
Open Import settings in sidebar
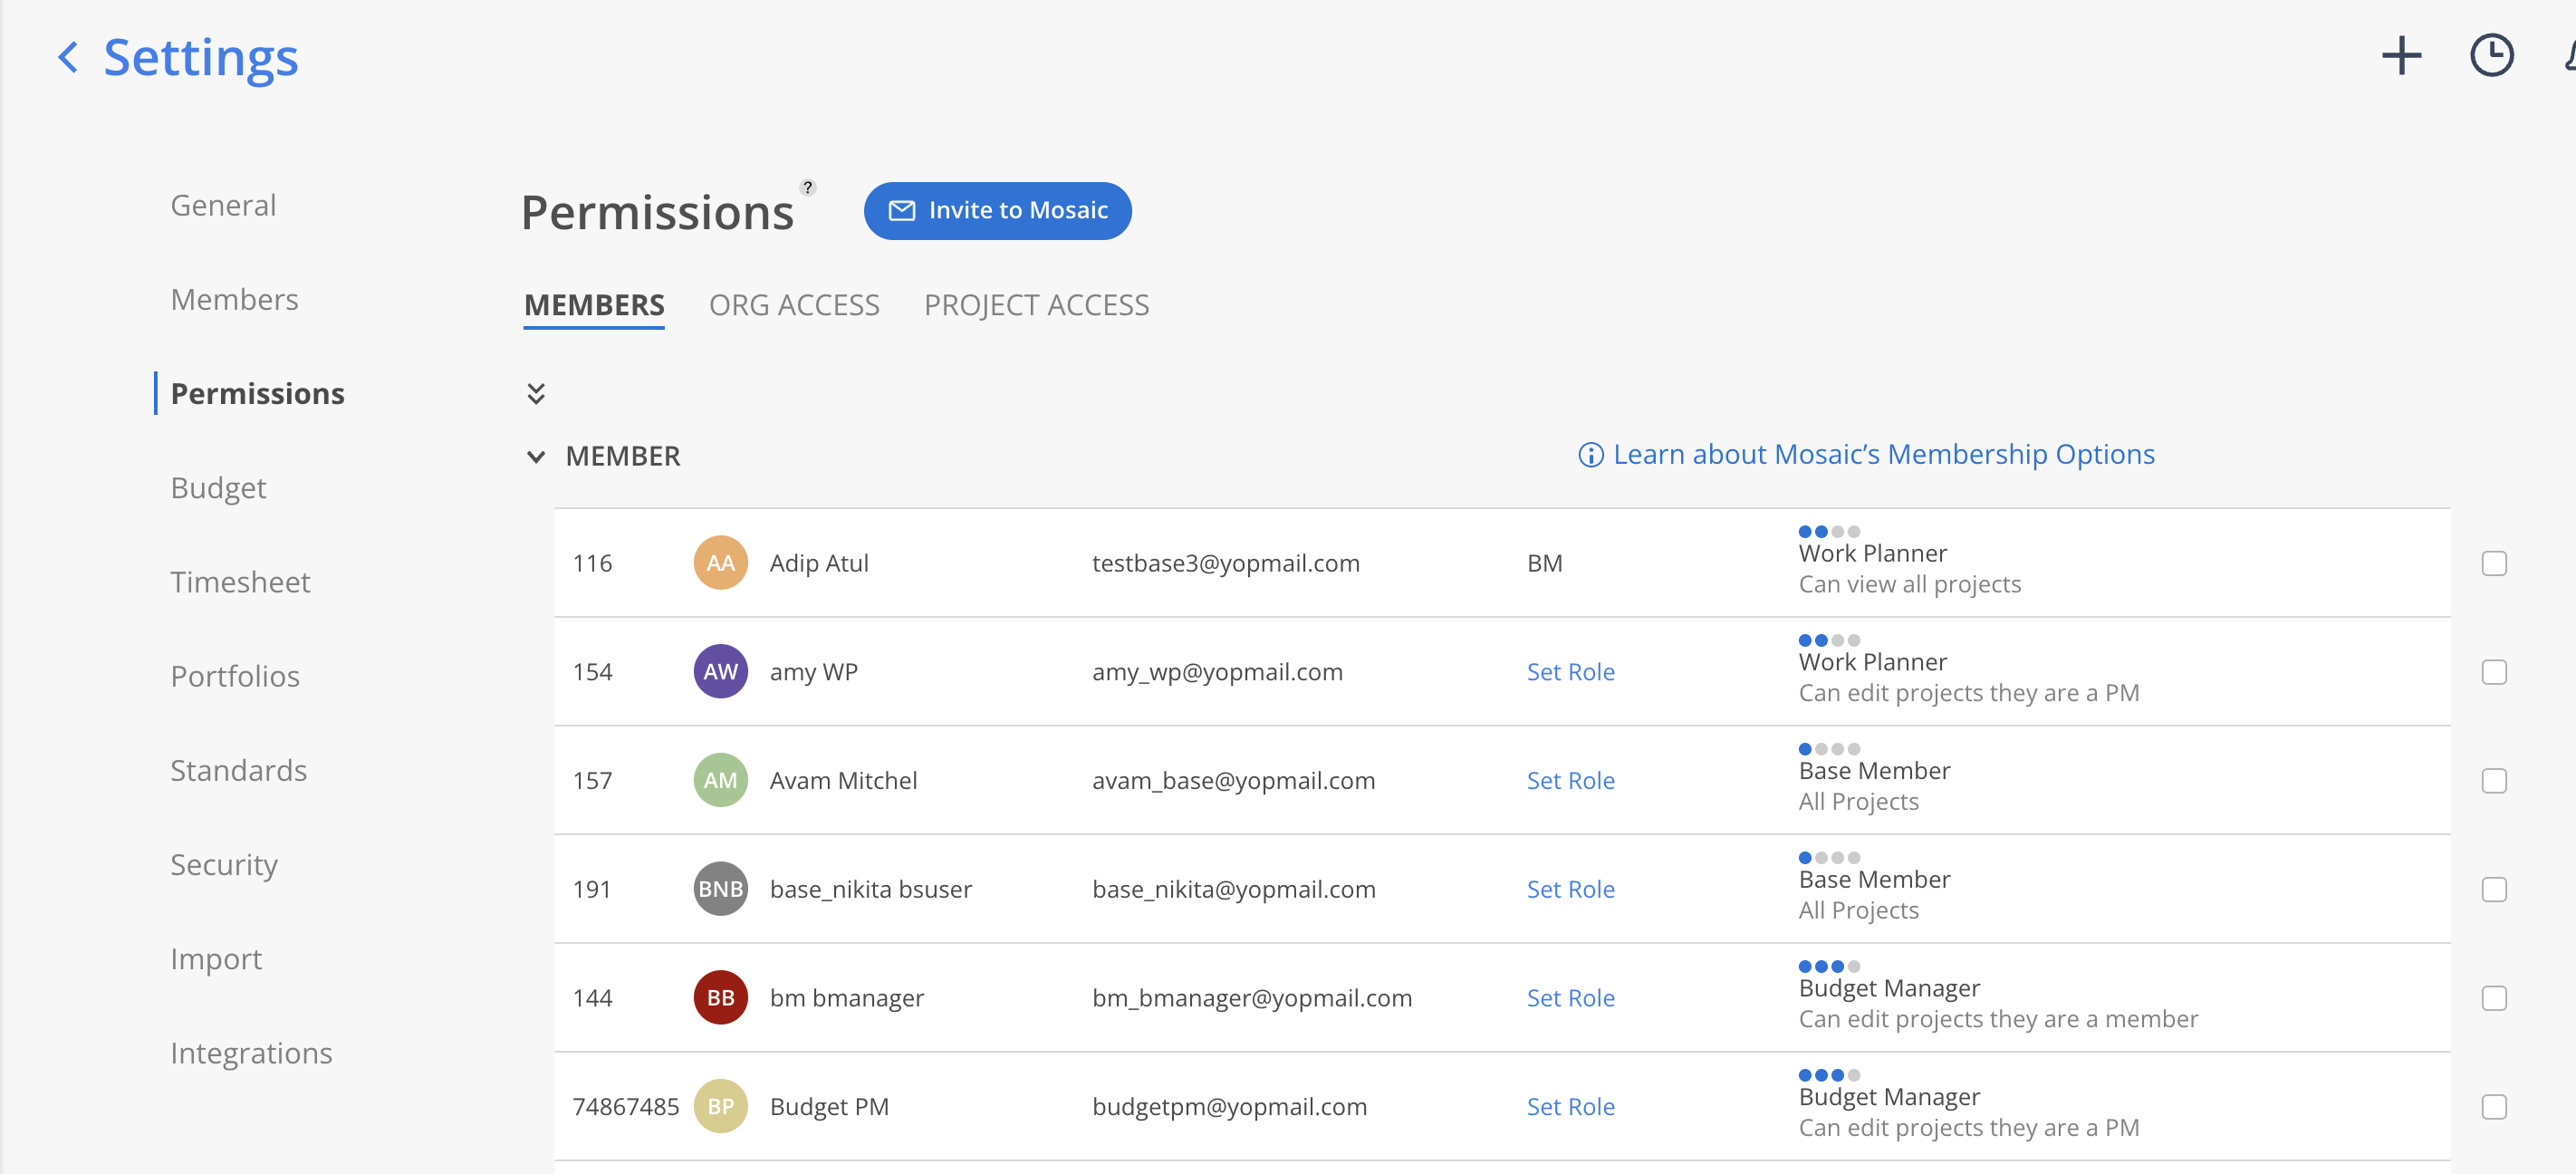pyautogui.click(x=216, y=959)
